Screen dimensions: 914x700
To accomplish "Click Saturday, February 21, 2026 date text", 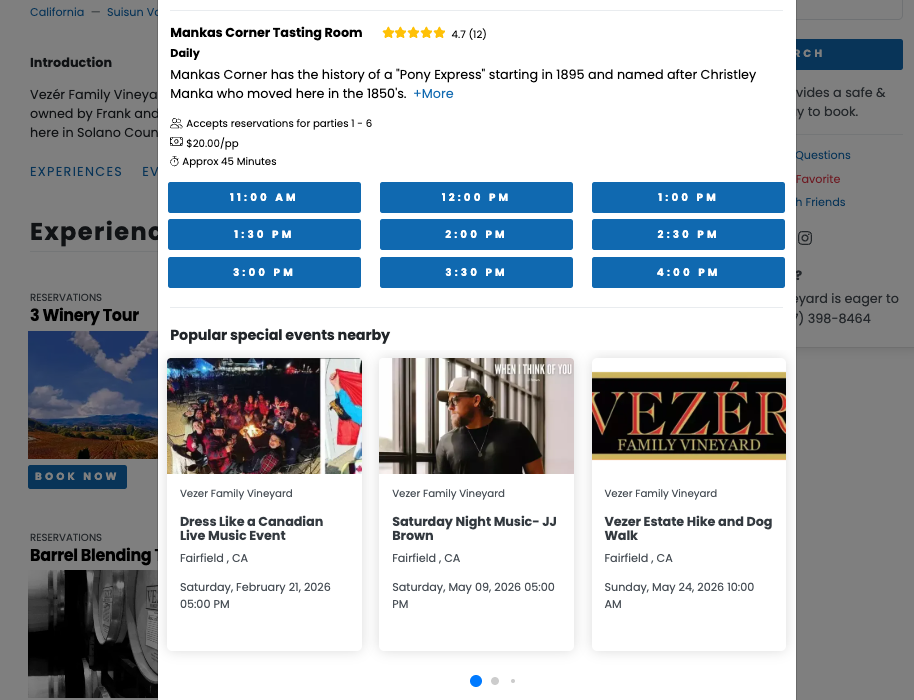I will click(255, 595).
